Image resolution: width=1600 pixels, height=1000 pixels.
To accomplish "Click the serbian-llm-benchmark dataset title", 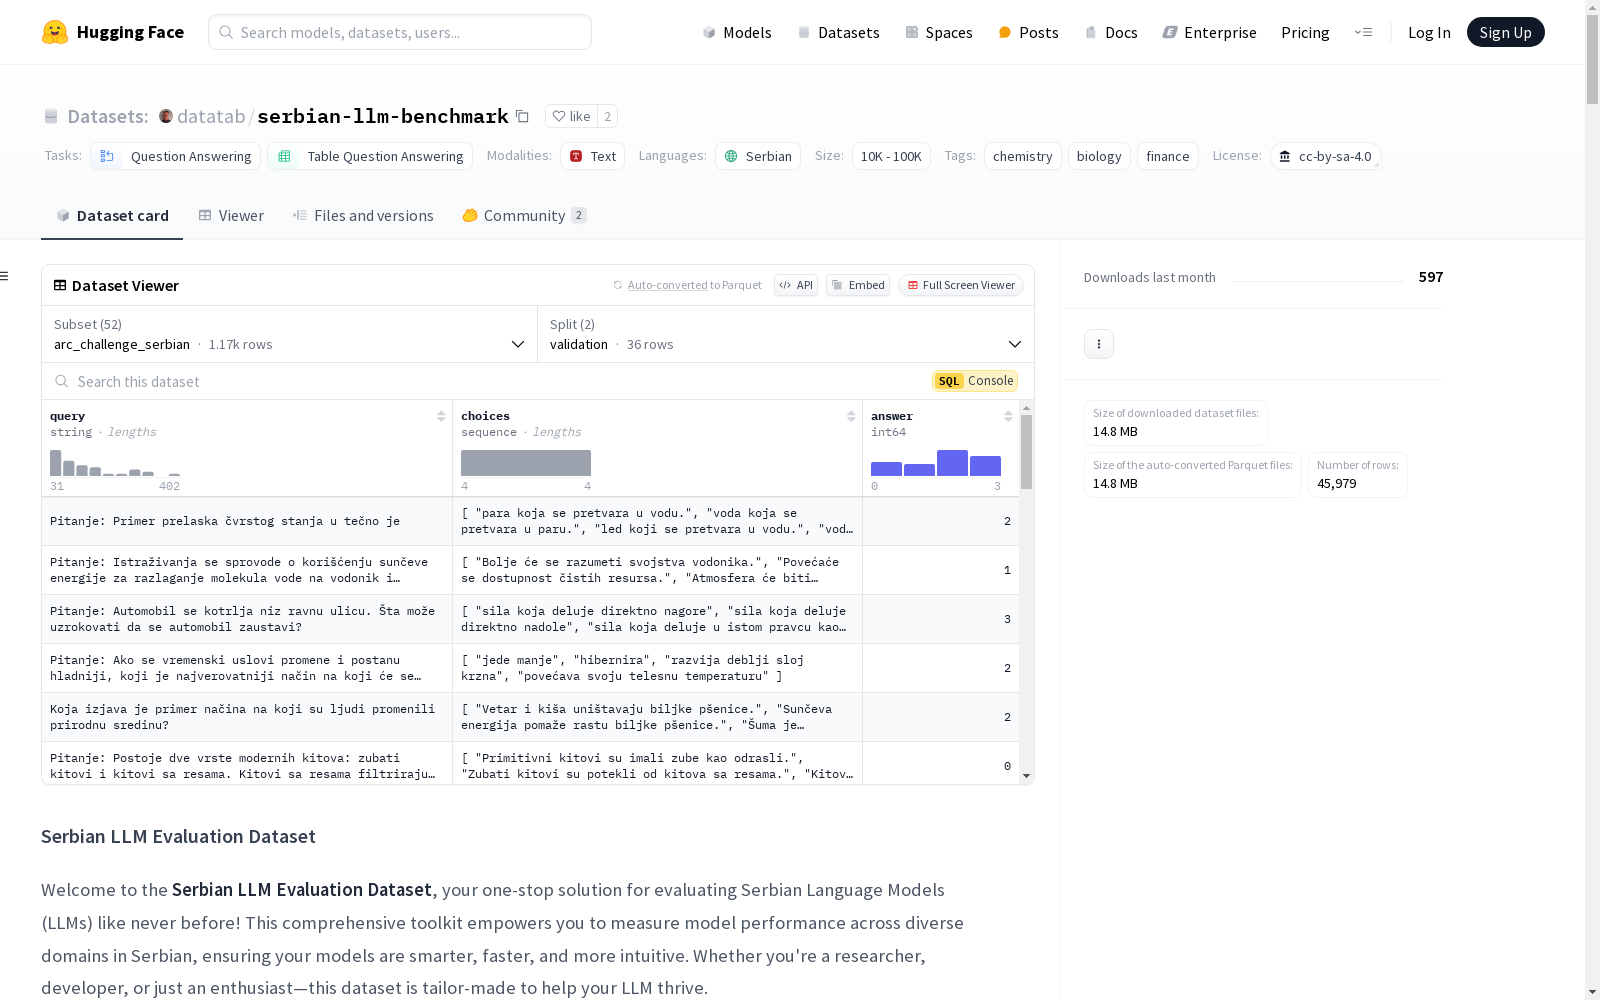I will [x=383, y=116].
